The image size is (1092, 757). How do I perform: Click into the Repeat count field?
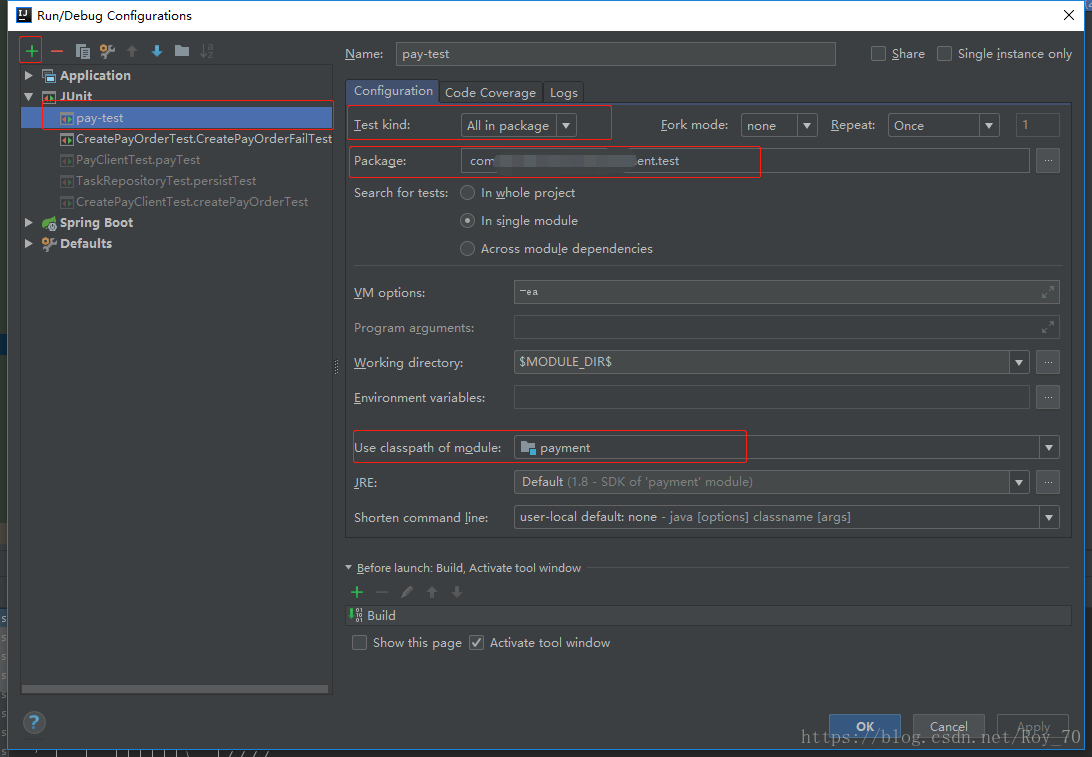pos(1038,125)
